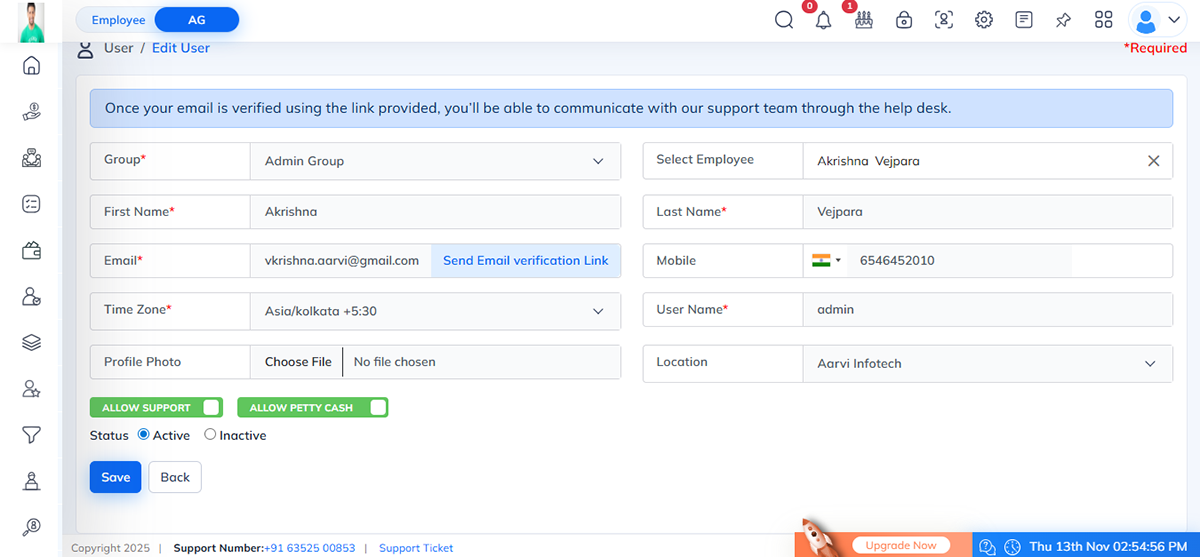Open the notifications bell icon
Viewport: 1200px width, 557px height.
pos(823,20)
